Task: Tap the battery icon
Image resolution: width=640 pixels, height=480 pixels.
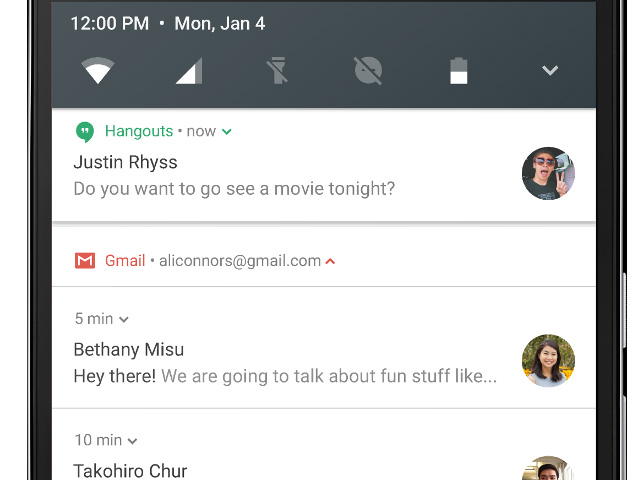Action: (458, 71)
